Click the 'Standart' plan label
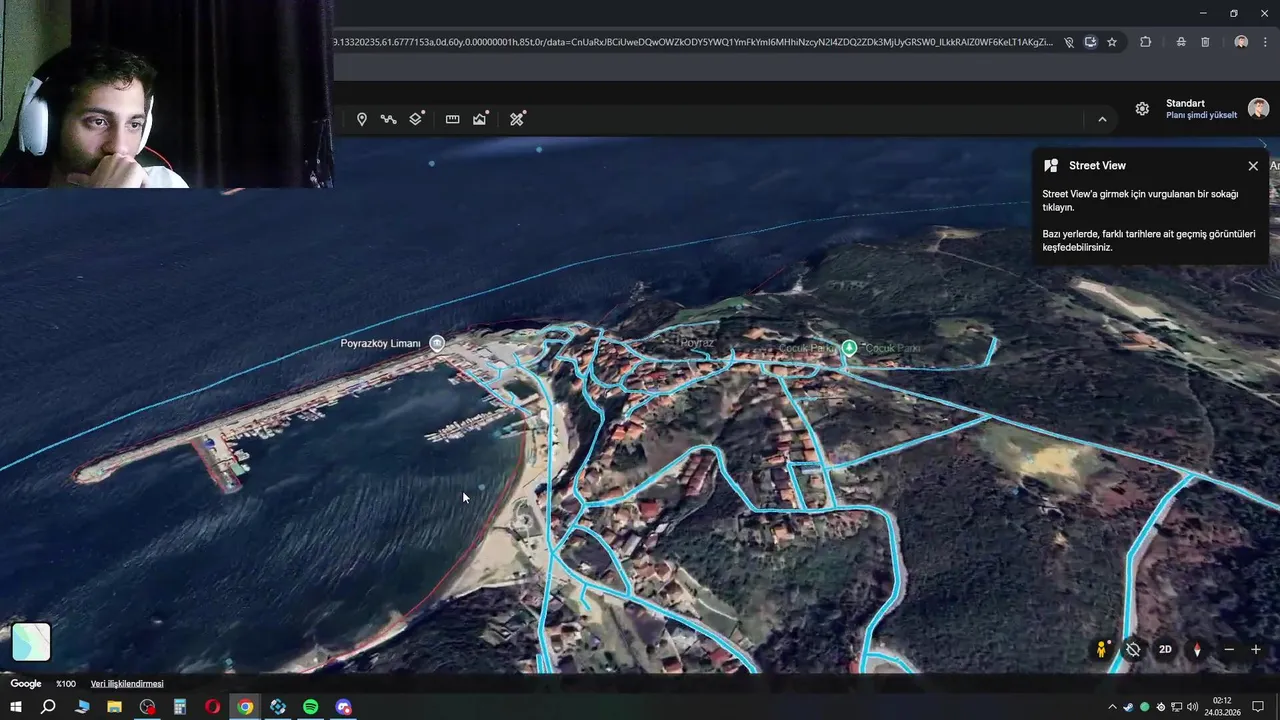This screenshot has height=720, width=1280. 1185,103
